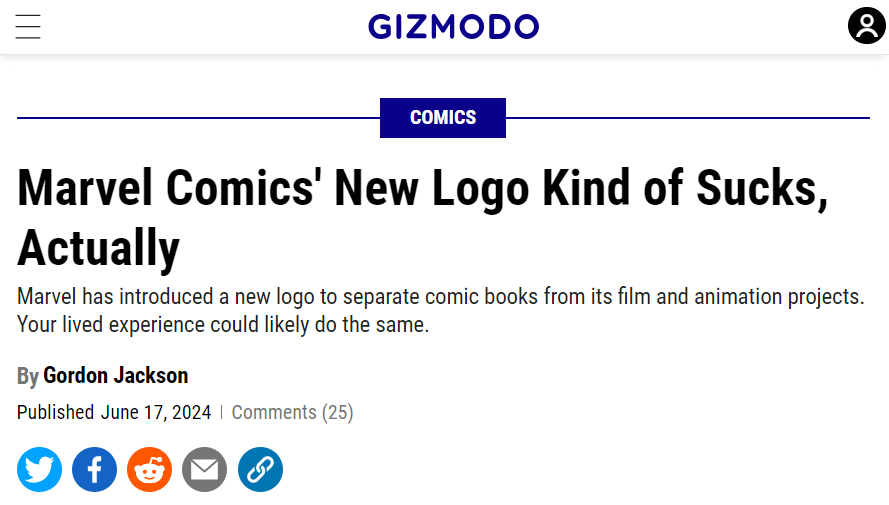The image size is (889, 505).
Task: Click the "Marvel Comics' New Logo" headline
Action: point(422,188)
